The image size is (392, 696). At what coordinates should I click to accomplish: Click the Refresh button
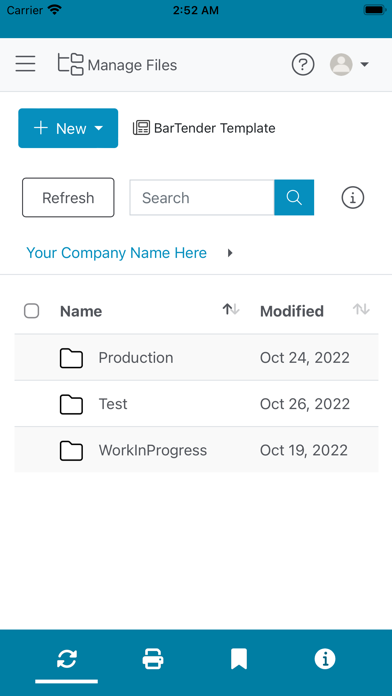(68, 198)
